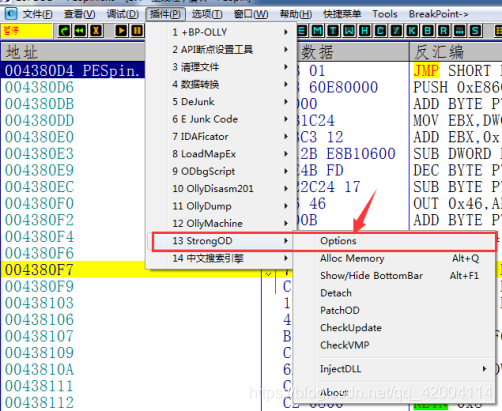Open the 帮助(H) menu
This screenshot has height=411, width=502.
(296, 14)
